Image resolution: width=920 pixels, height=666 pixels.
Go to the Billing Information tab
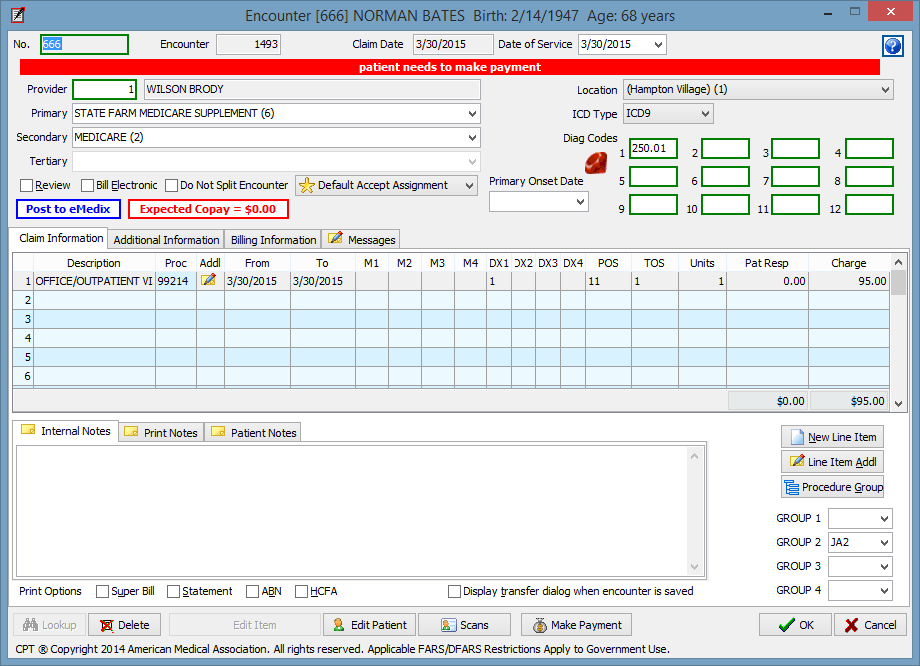pyautogui.click(x=273, y=240)
